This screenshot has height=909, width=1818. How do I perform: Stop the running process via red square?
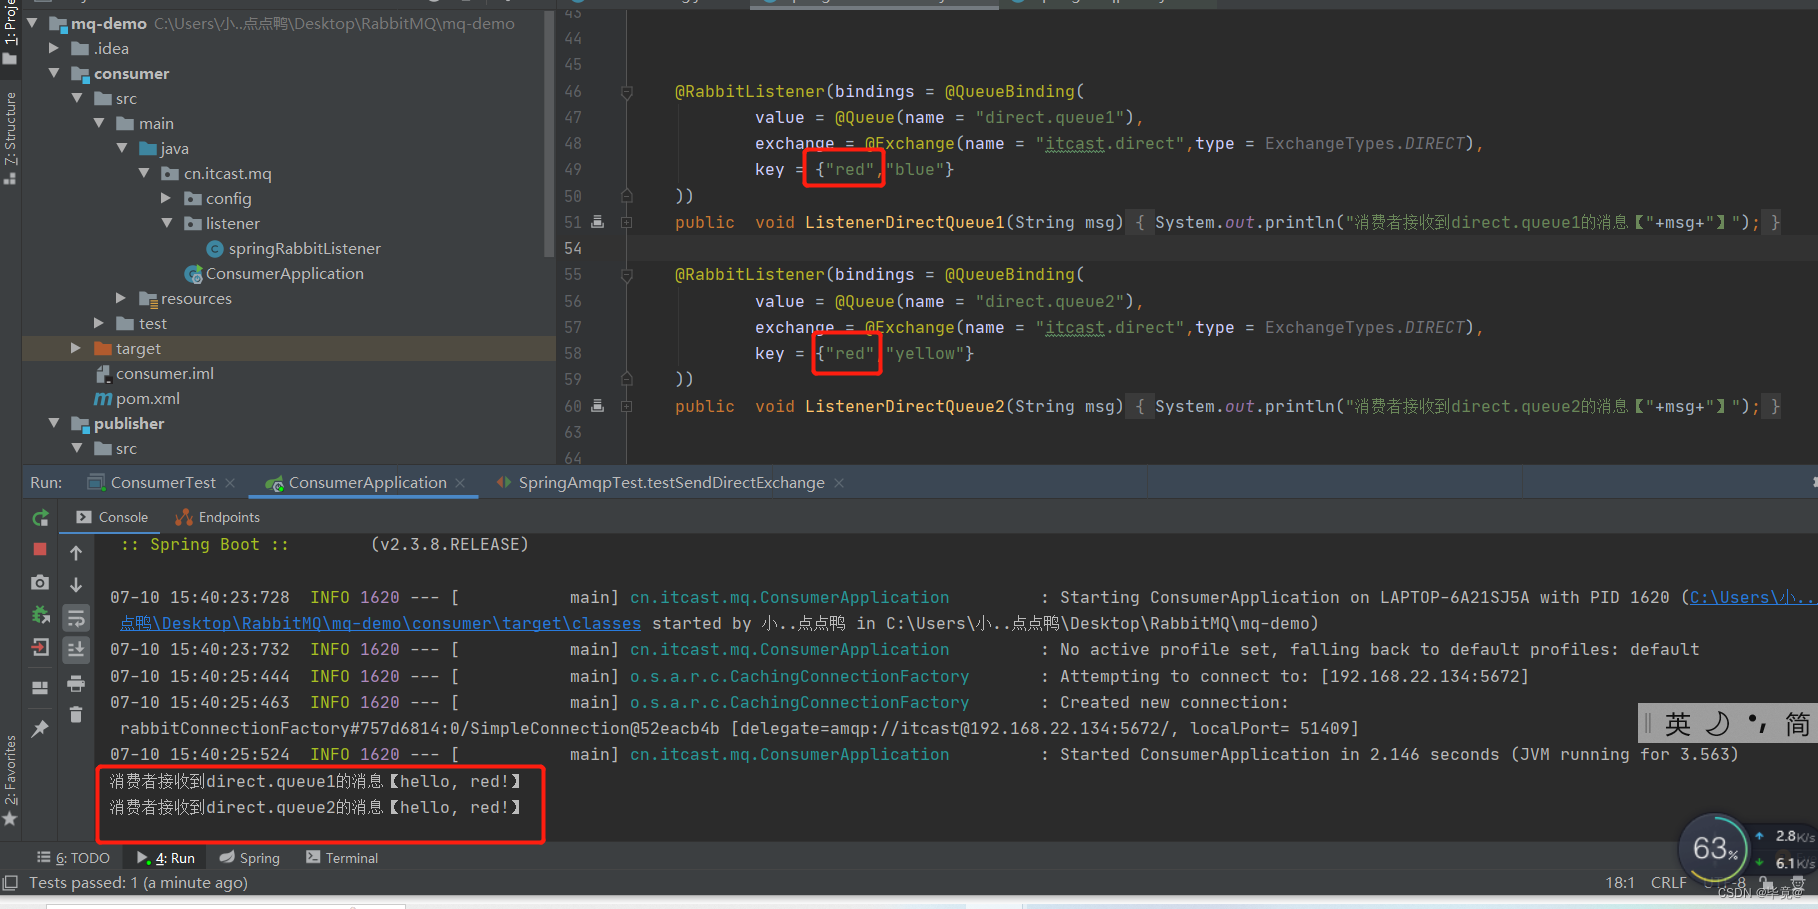click(x=40, y=550)
